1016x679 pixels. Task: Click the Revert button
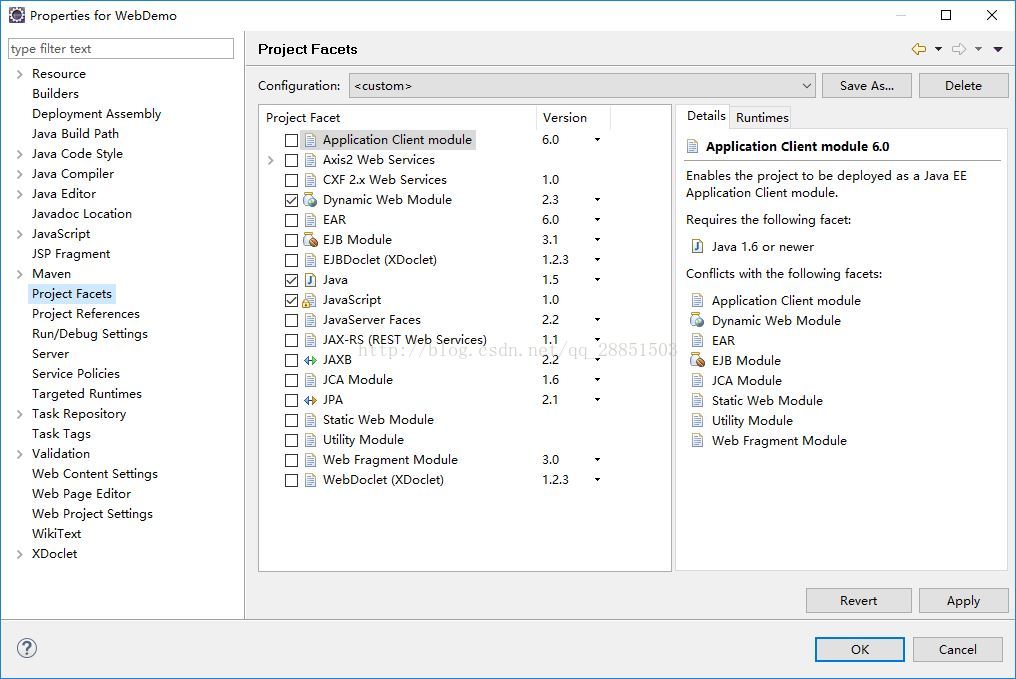tap(859, 601)
